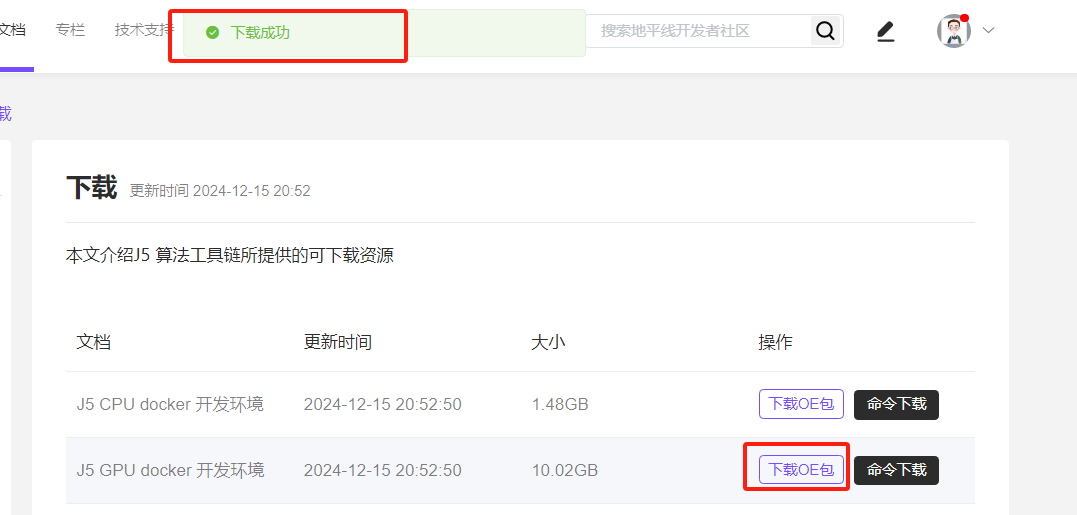This screenshot has width=1077, height=515.
Task: Click 下载OE包 for J5 GPU docker
Action: click(801, 470)
